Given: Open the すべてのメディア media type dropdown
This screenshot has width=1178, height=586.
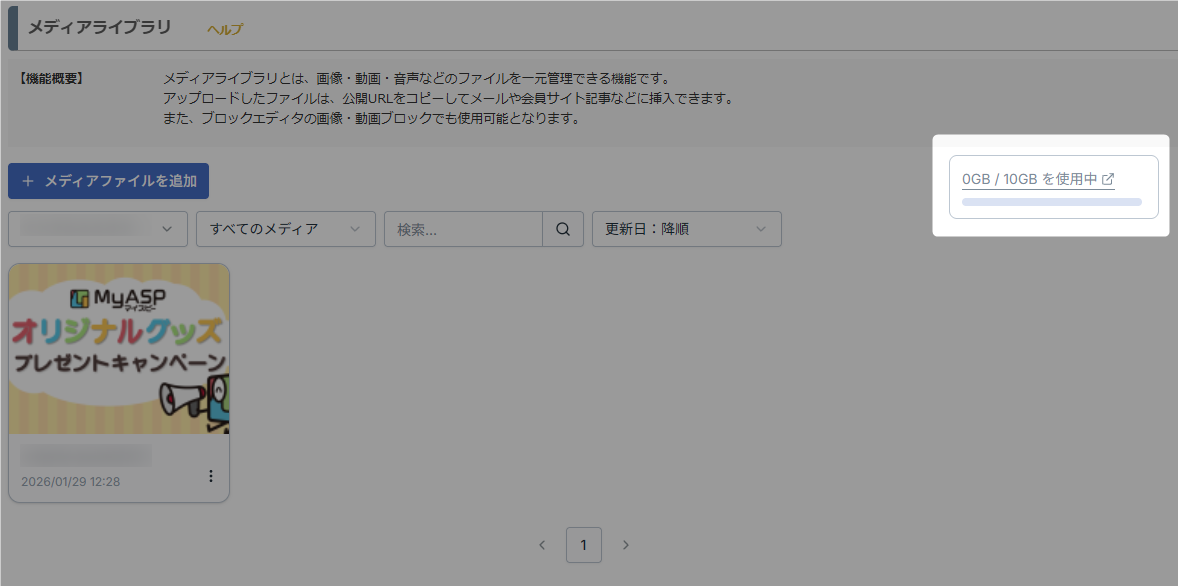Looking at the screenshot, I should pyautogui.click(x=285, y=228).
